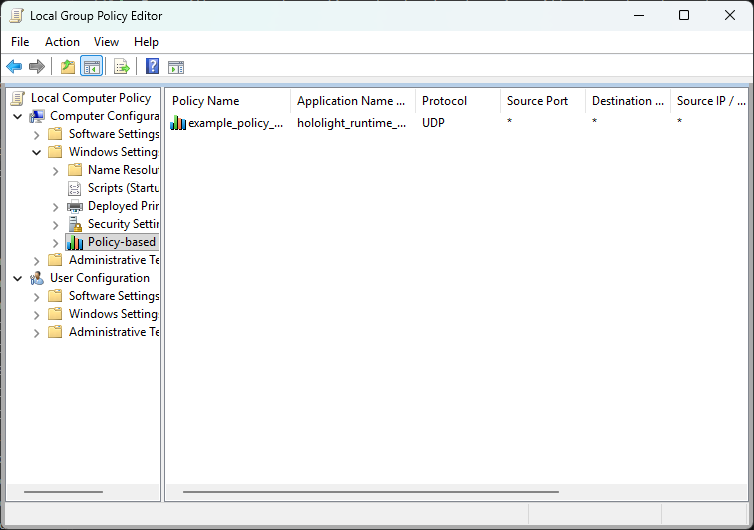Viewport: 754px width, 530px height.
Task: Expand the Deployed Printers node
Action: [x=55, y=207]
